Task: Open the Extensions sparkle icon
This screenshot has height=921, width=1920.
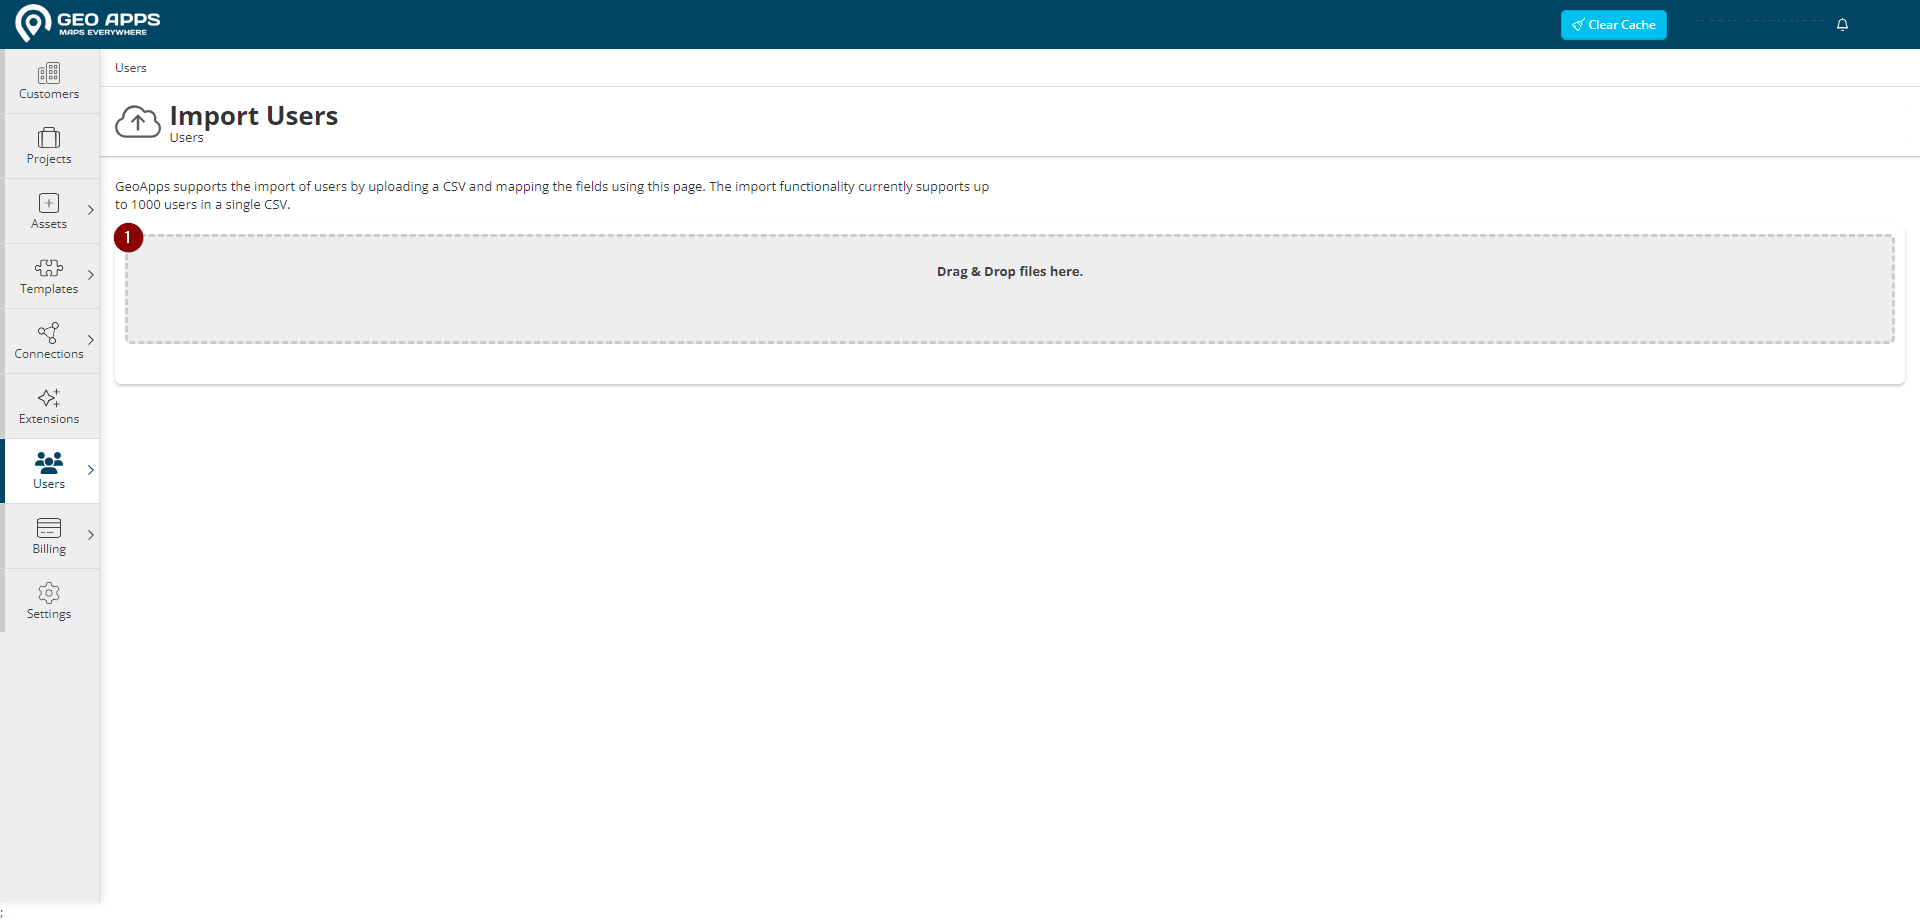Action: click(x=49, y=398)
